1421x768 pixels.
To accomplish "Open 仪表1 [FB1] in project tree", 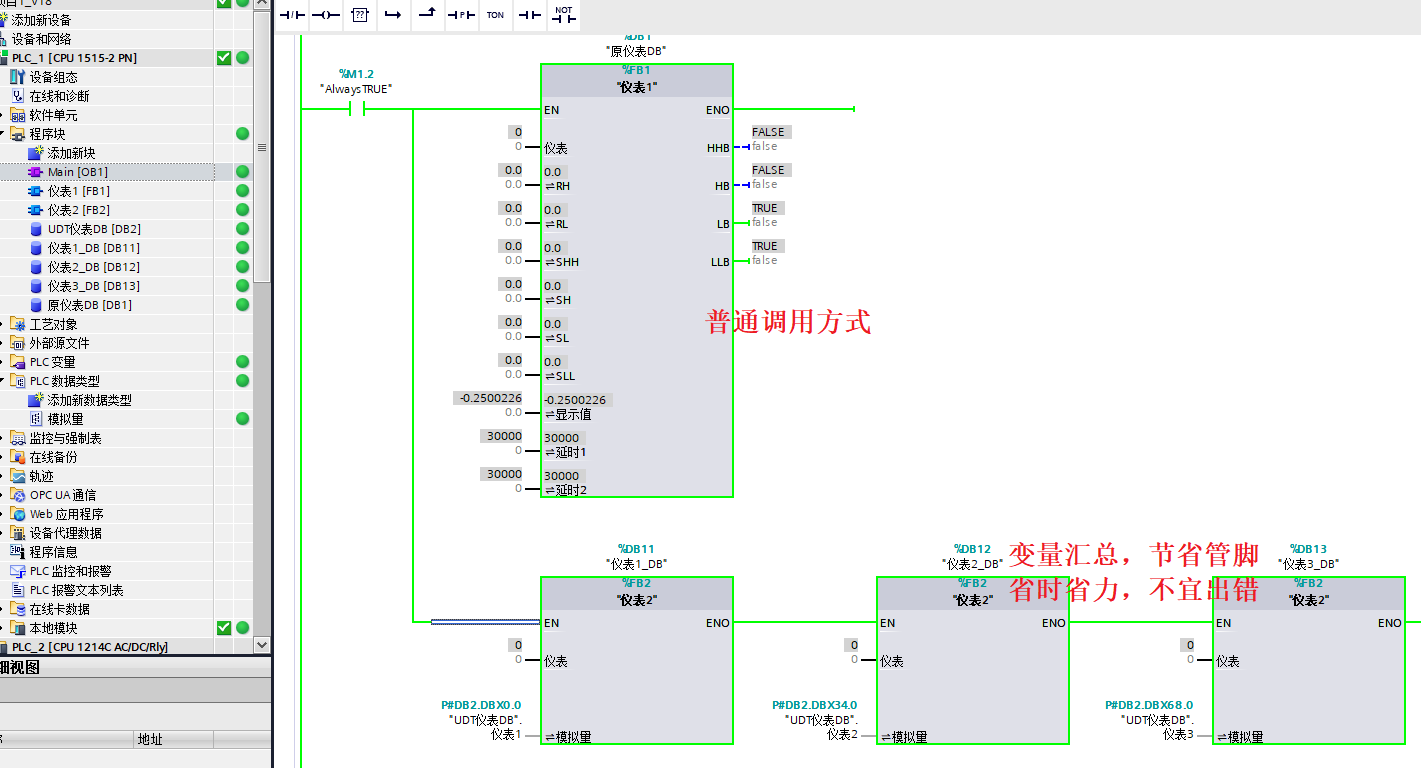I will click(x=78, y=191).
